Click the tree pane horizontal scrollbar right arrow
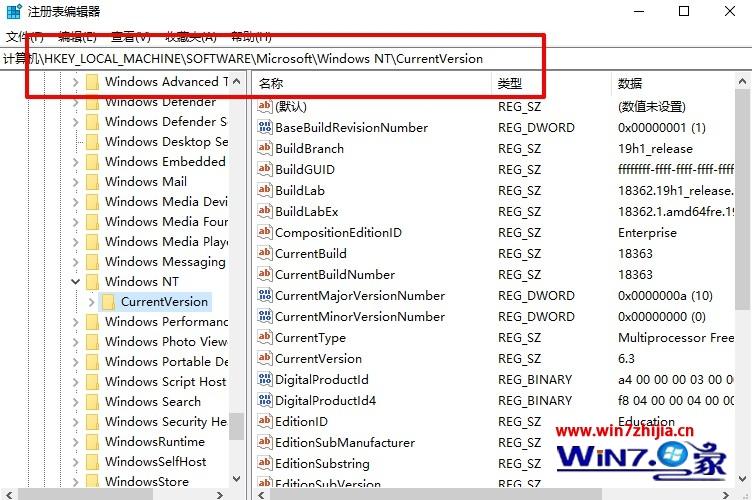The height and width of the screenshot is (500, 752). pos(220,494)
